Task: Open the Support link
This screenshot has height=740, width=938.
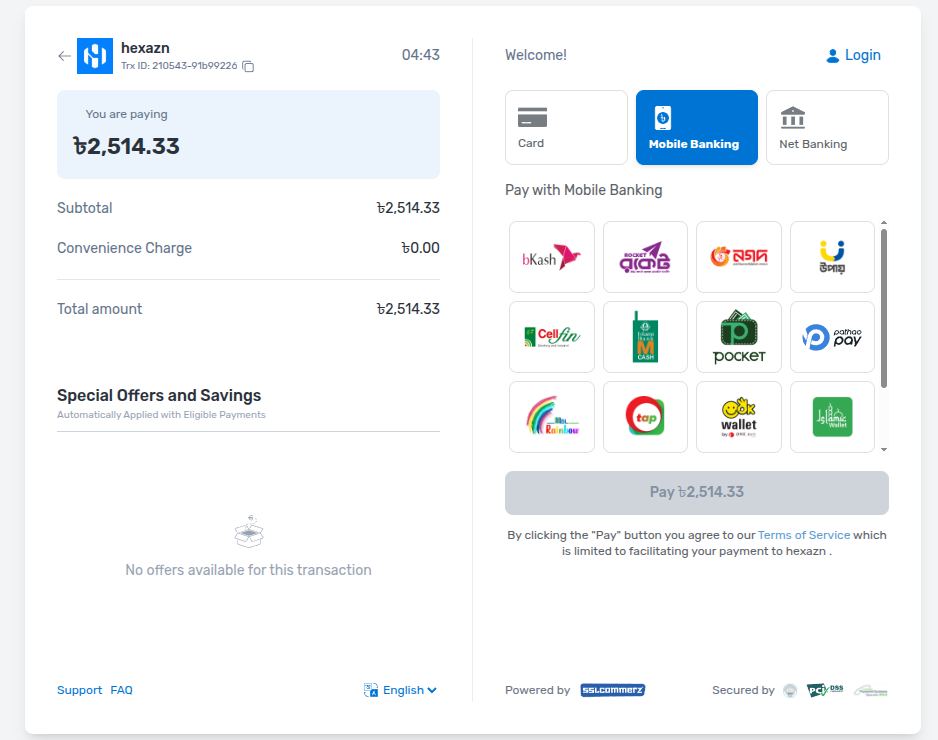Action: (80, 690)
